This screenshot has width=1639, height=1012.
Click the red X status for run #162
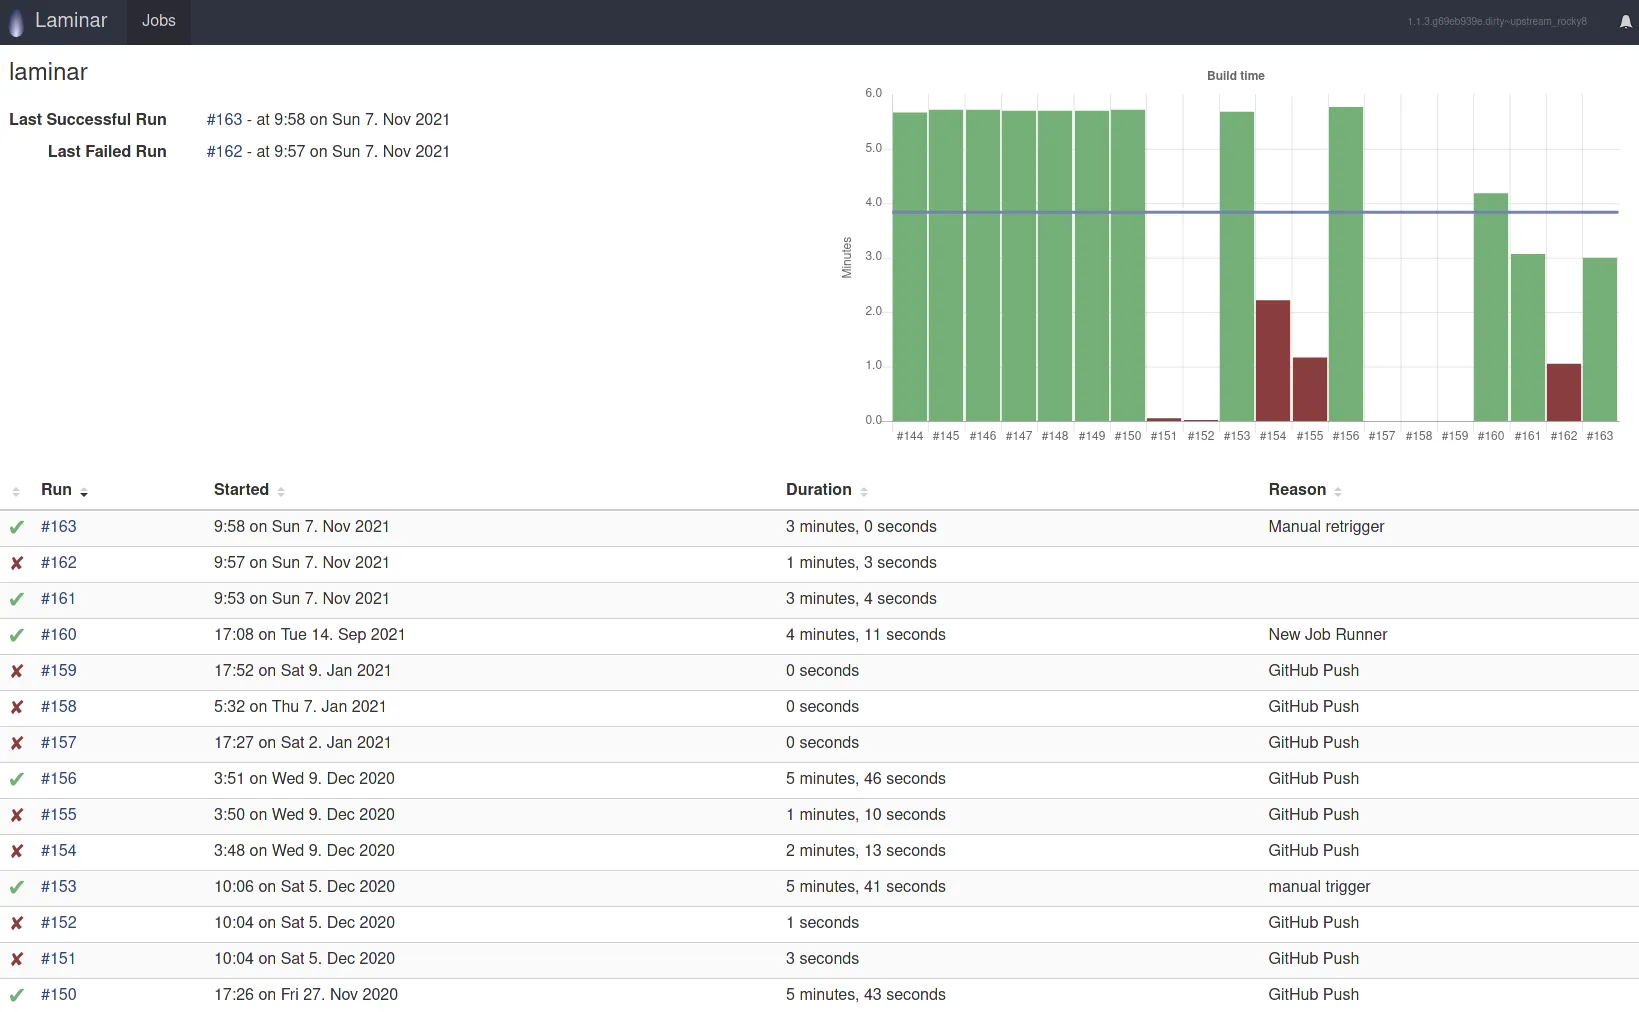click(x=17, y=563)
